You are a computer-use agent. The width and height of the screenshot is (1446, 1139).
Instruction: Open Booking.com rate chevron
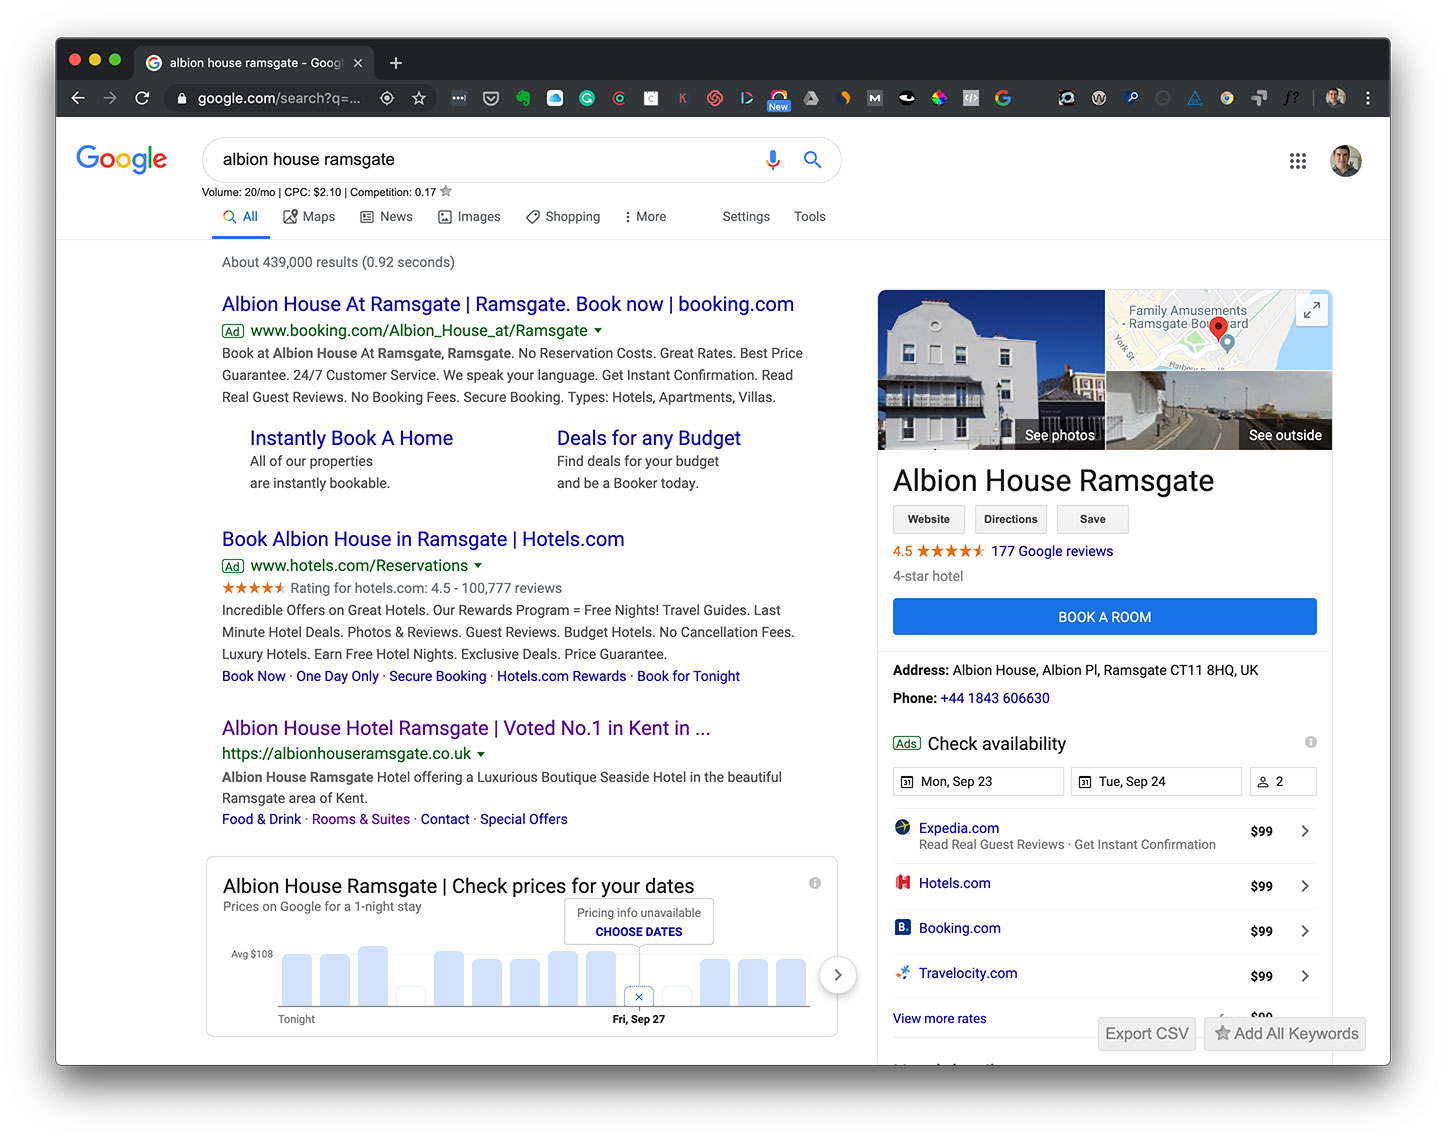tap(1305, 931)
